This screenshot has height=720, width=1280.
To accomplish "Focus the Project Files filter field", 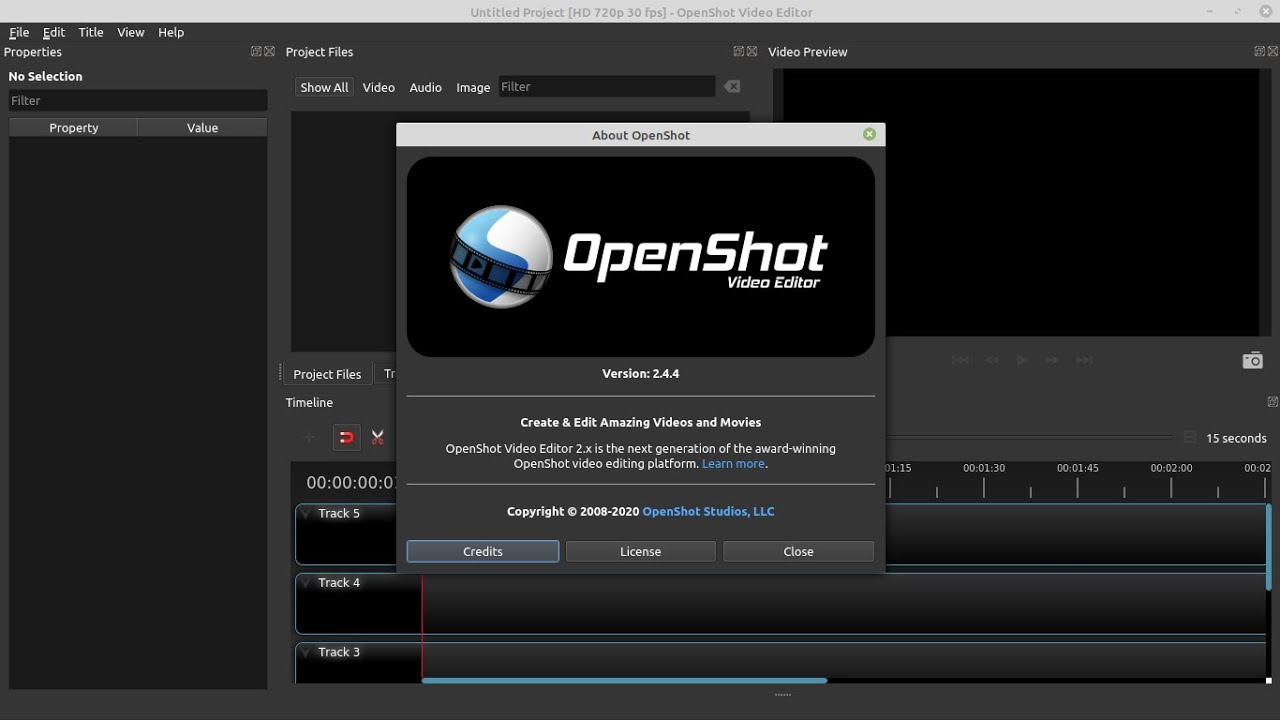I will pos(606,87).
